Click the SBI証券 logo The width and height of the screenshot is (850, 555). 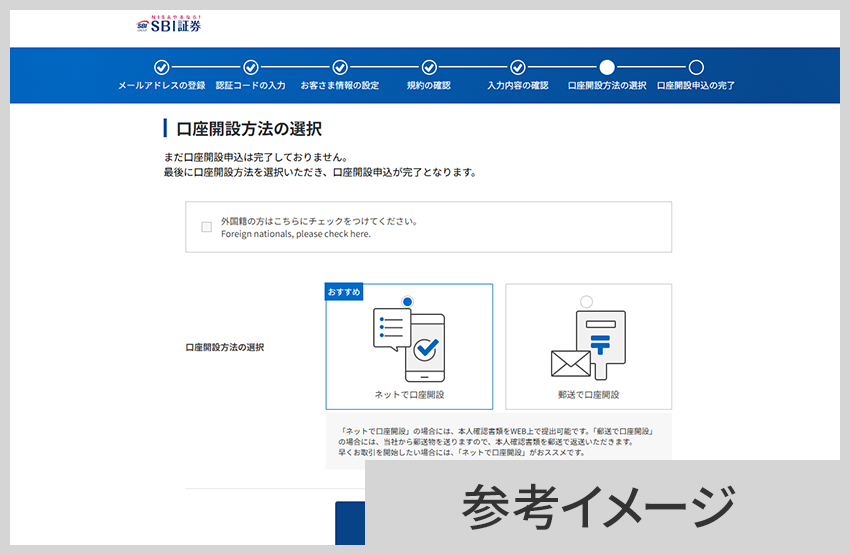tap(169, 26)
